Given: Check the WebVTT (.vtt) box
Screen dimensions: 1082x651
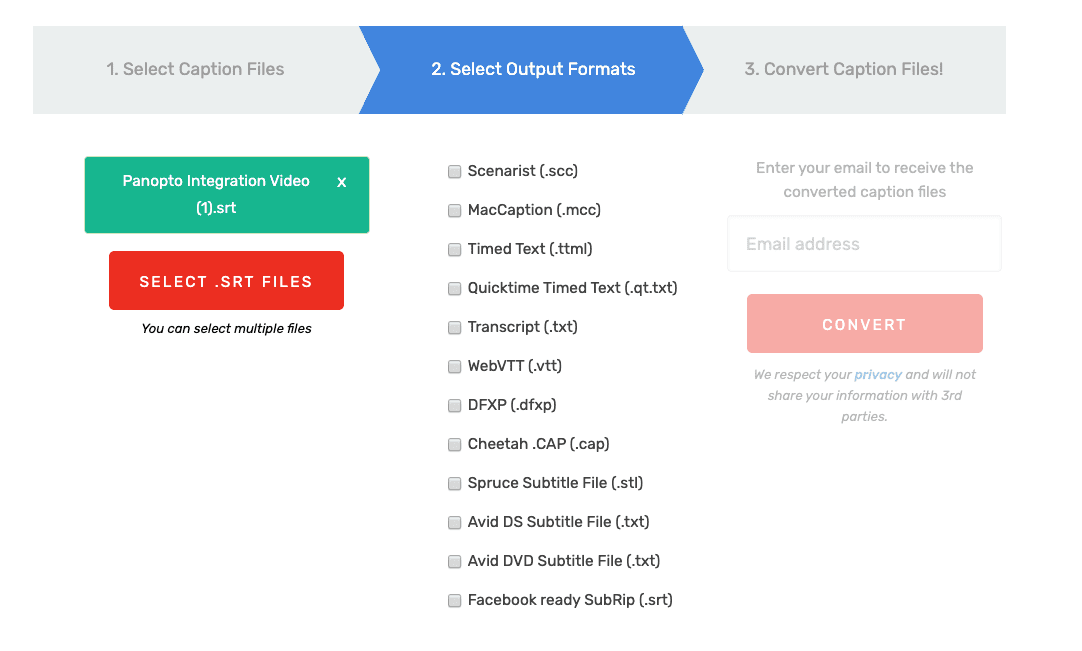Looking at the screenshot, I should (455, 367).
